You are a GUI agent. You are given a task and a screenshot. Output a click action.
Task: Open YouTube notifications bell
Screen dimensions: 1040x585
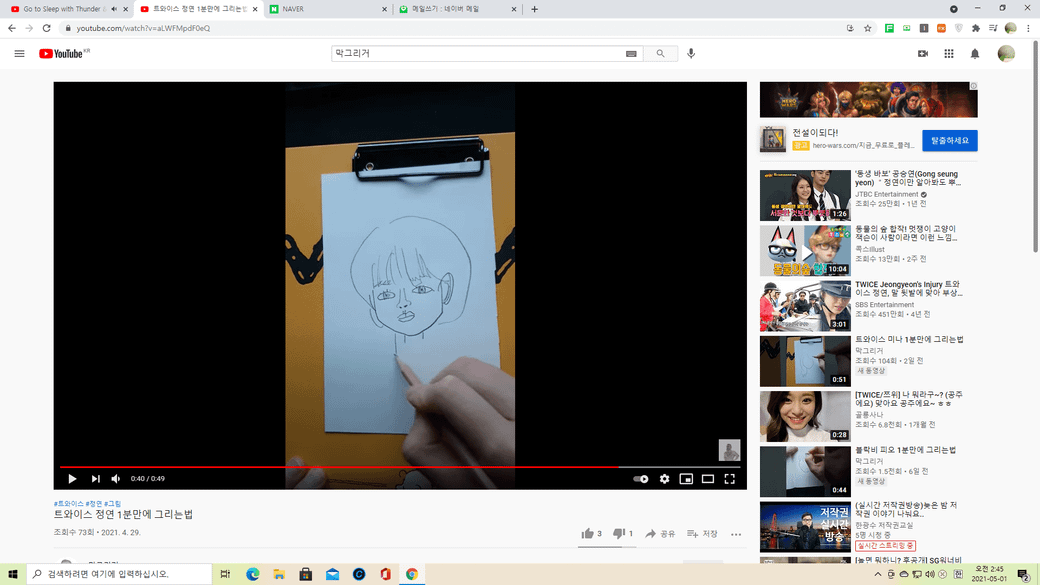tap(975, 54)
